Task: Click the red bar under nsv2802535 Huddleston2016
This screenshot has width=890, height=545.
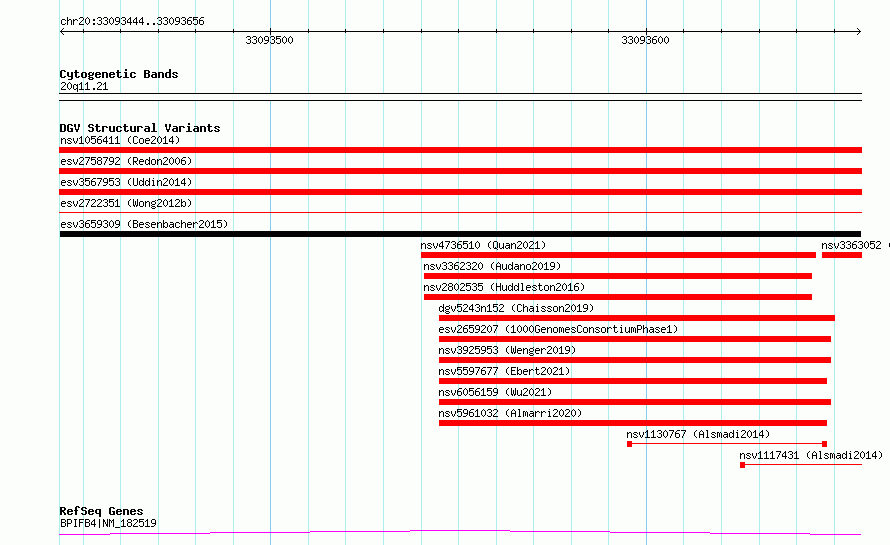Action: [x=618, y=297]
